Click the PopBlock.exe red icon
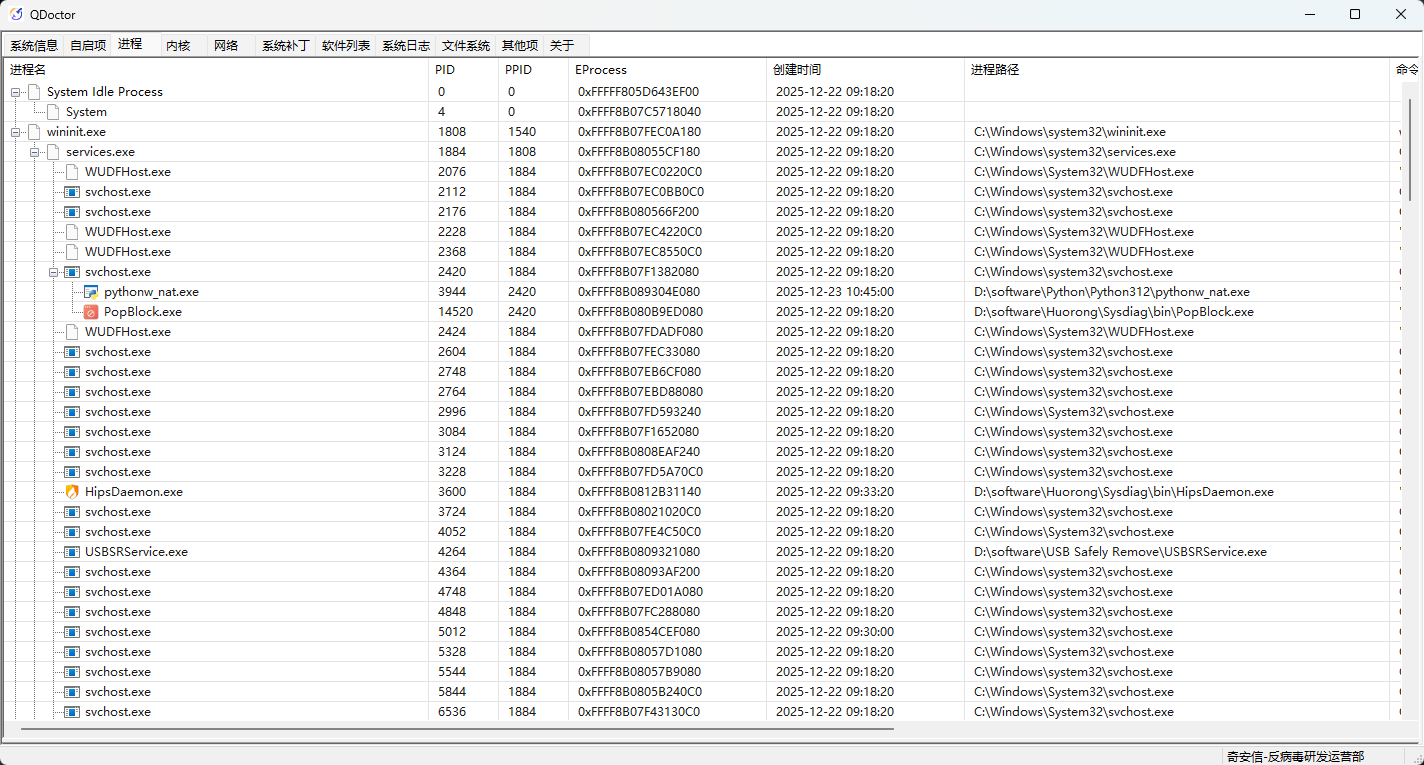1424x765 pixels. (x=91, y=312)
